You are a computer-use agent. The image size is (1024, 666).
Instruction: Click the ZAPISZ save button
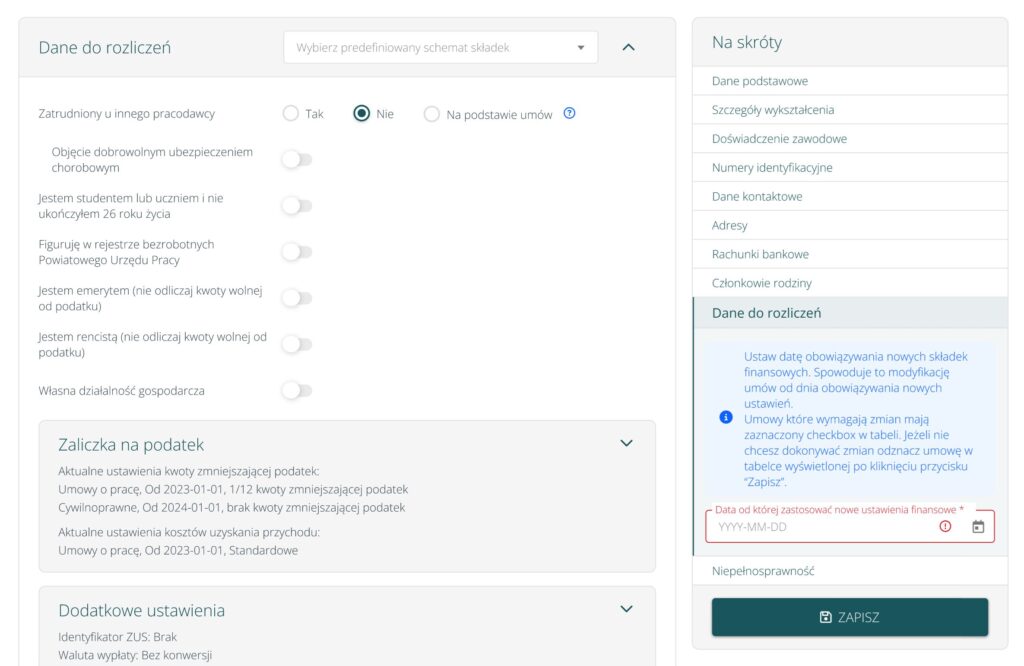849,617
